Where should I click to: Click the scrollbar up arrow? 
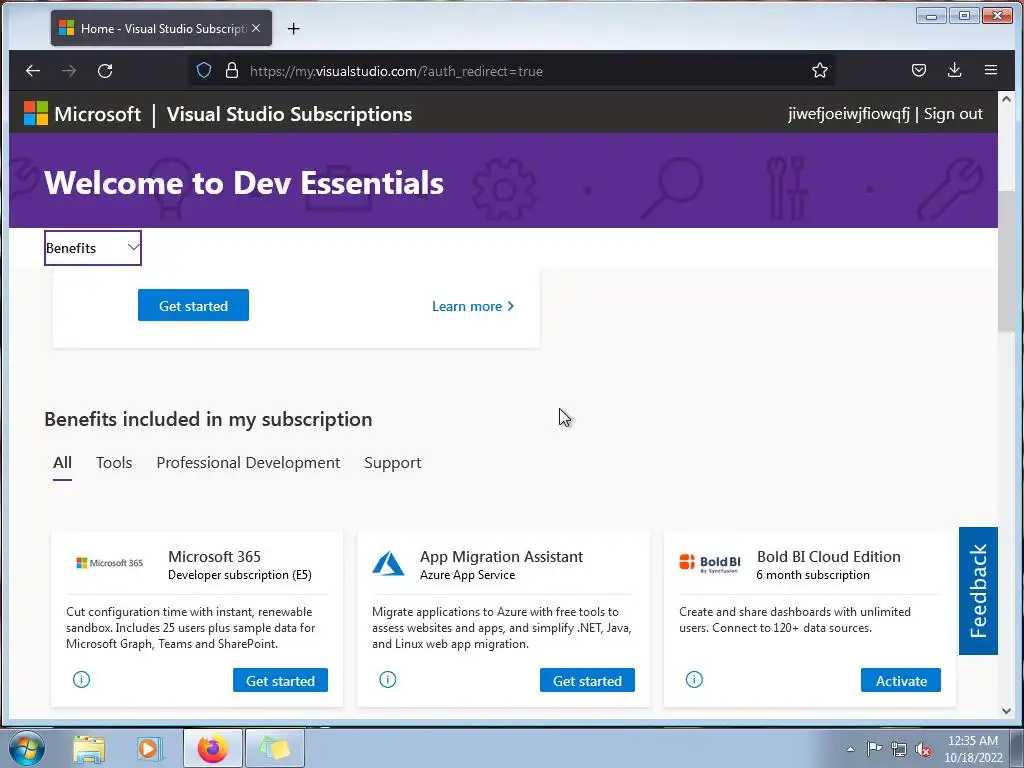coord(1006,99)
